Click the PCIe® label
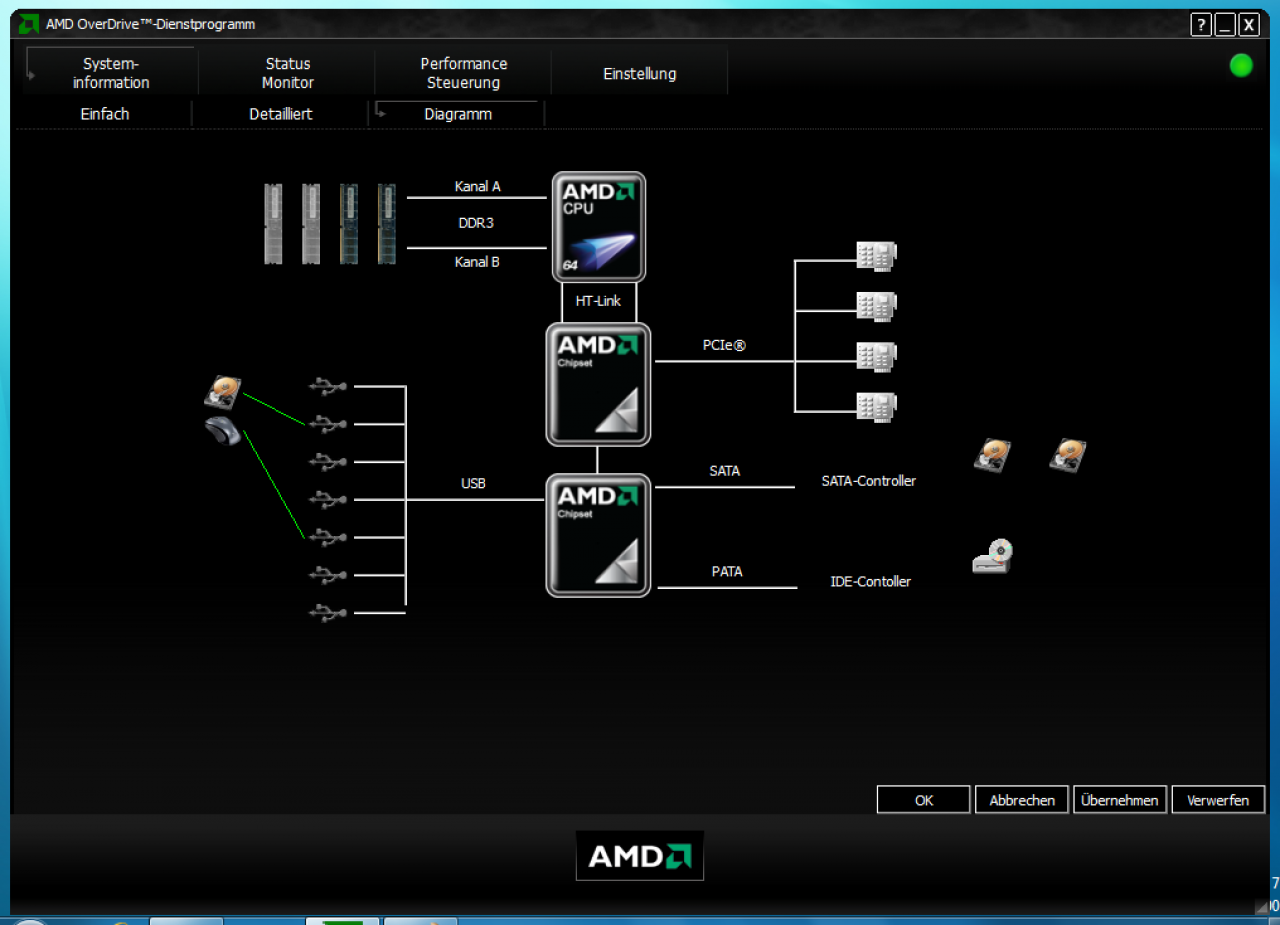Image resolution: width=1280 pixels, height=925 pixels. click(x=724, y=346)
